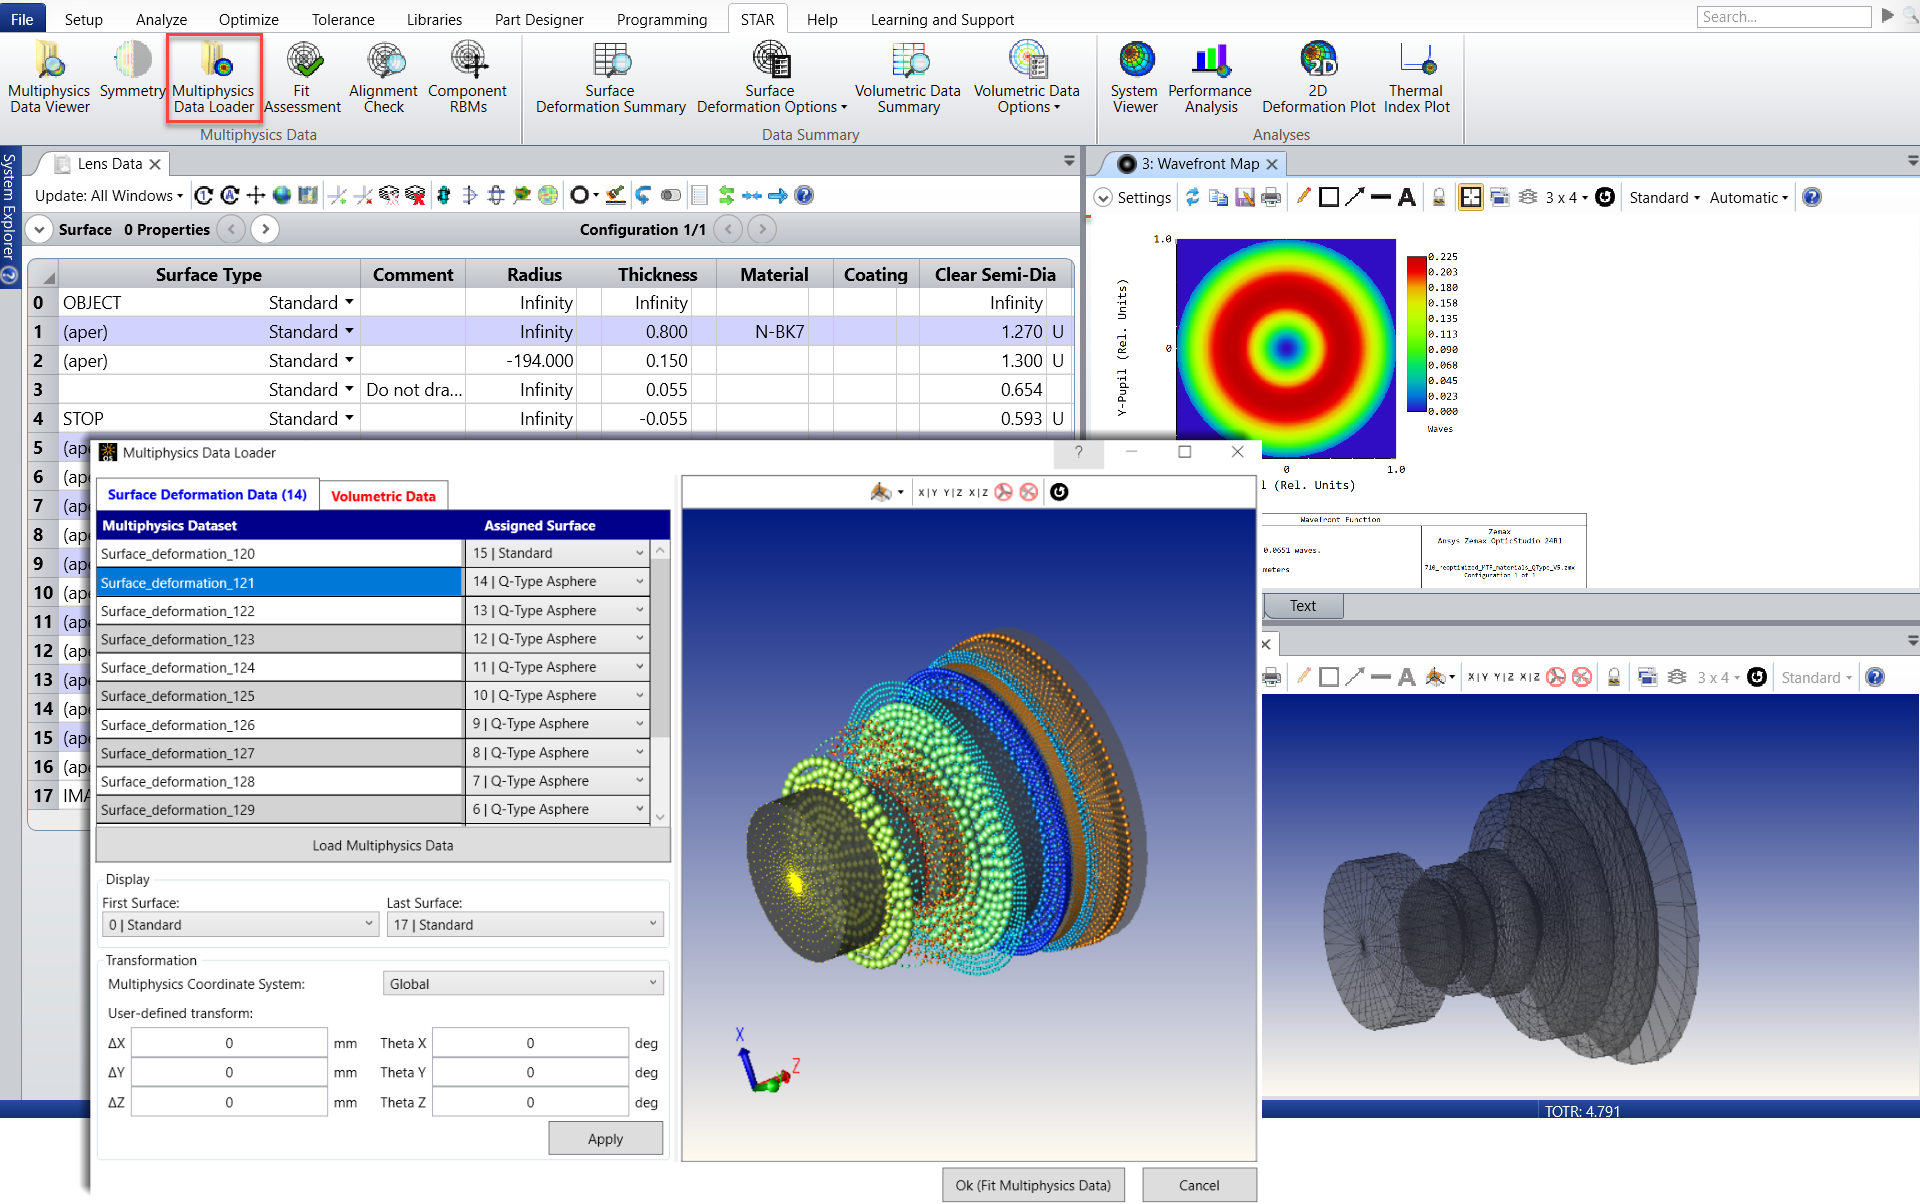Toggle the lock icon in lower layout toolbar
This screenshot has width=1920, height=1204.
point(1614,677)
